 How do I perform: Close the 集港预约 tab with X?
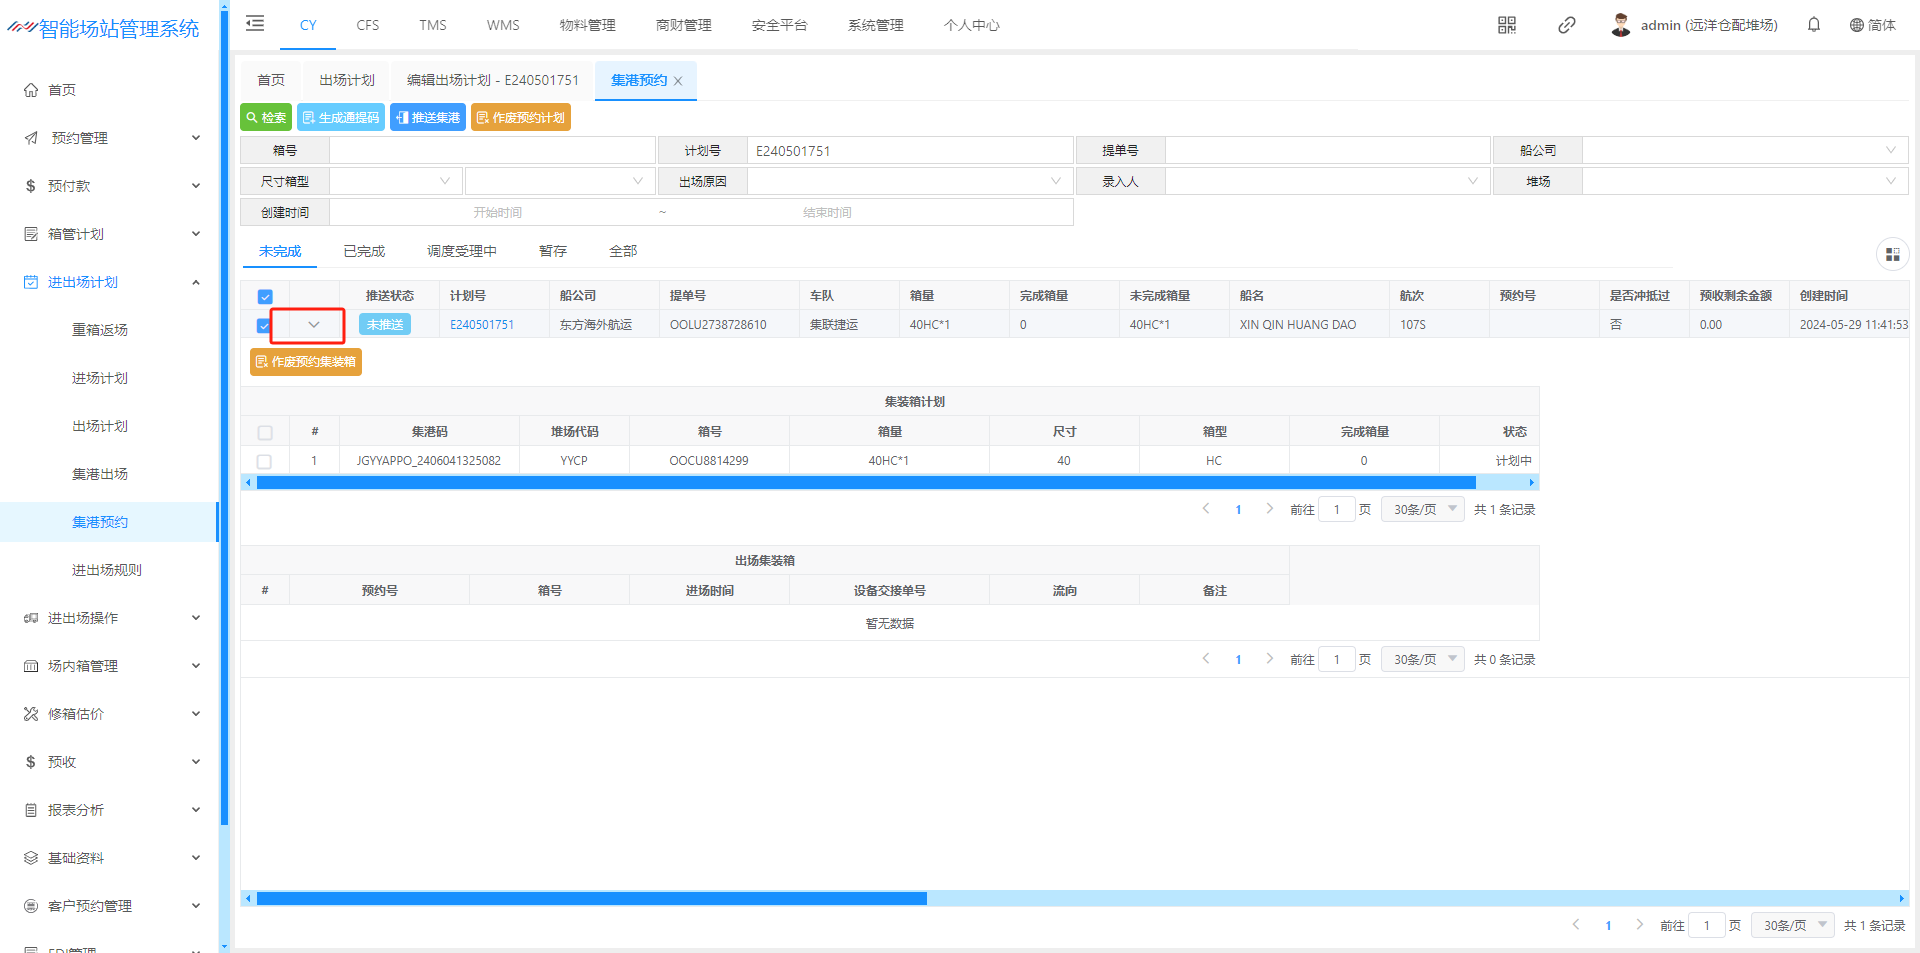click(678, 81)
